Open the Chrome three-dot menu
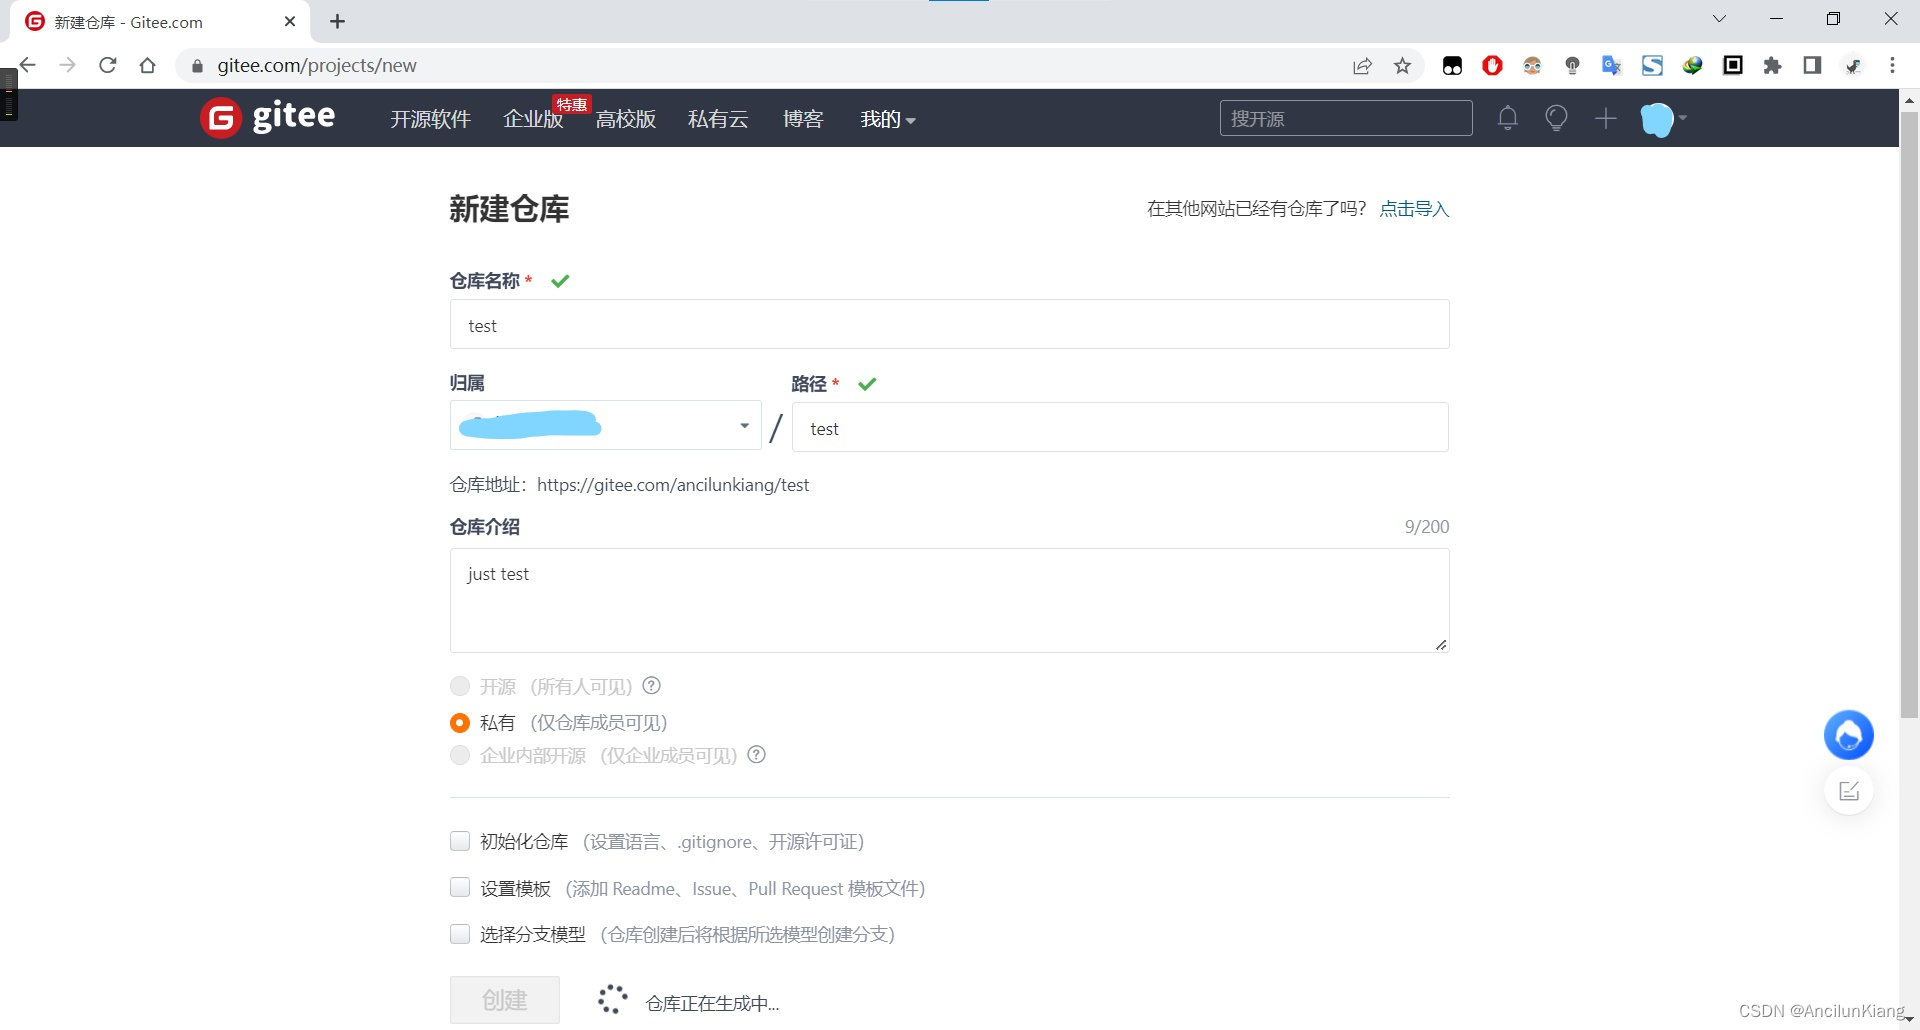The width and height of the screenshot is (1920, 1030). point(1892,66)
